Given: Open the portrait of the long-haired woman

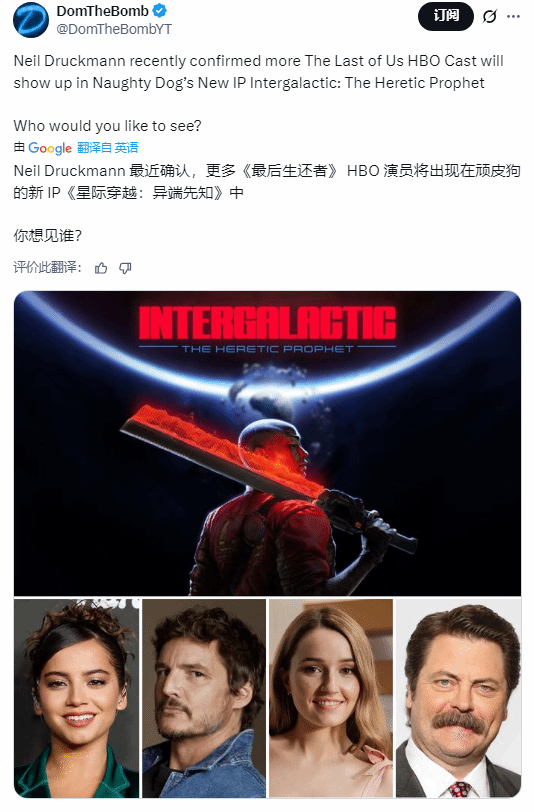Looking at the screenshot, I should click(x=331, y=698).
